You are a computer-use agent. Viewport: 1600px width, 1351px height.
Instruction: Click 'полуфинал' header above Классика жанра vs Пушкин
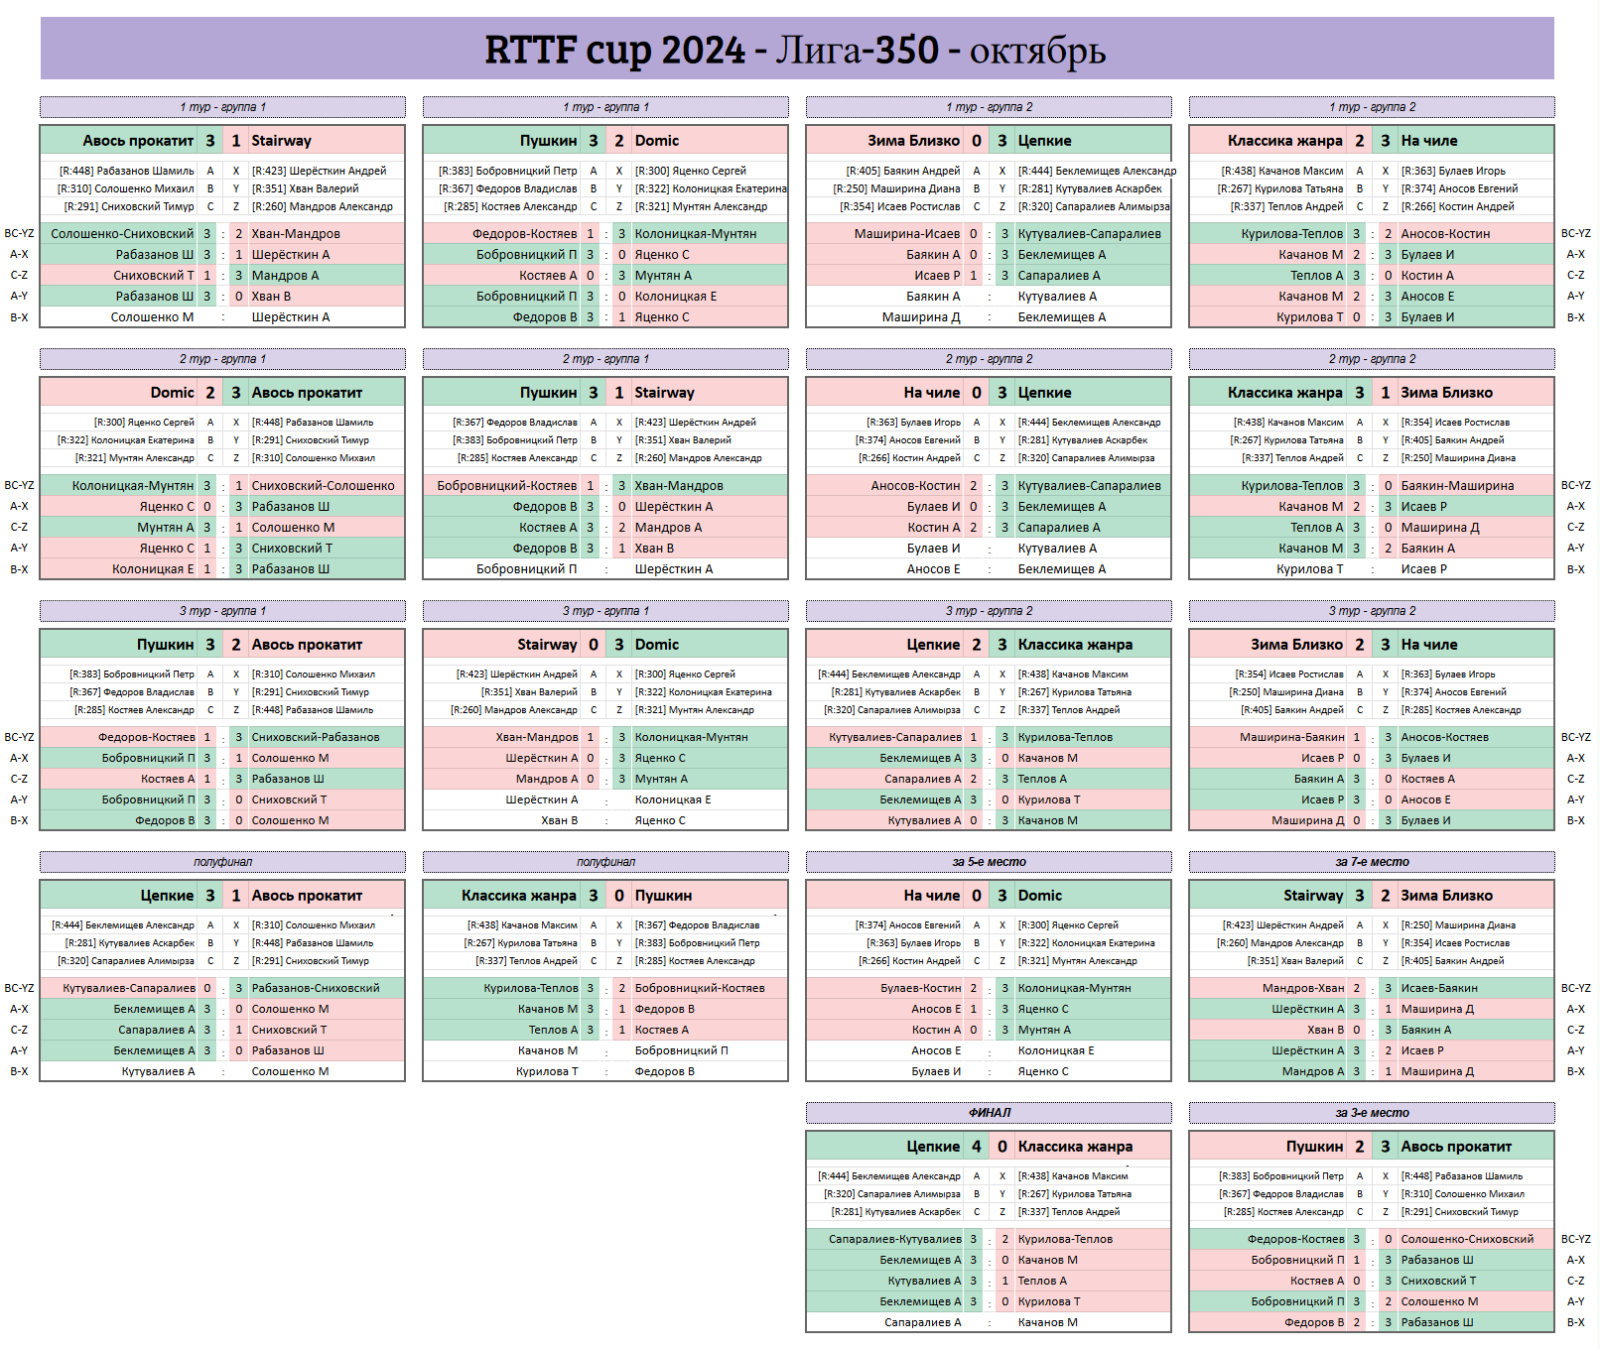click(x=605, y=862)
